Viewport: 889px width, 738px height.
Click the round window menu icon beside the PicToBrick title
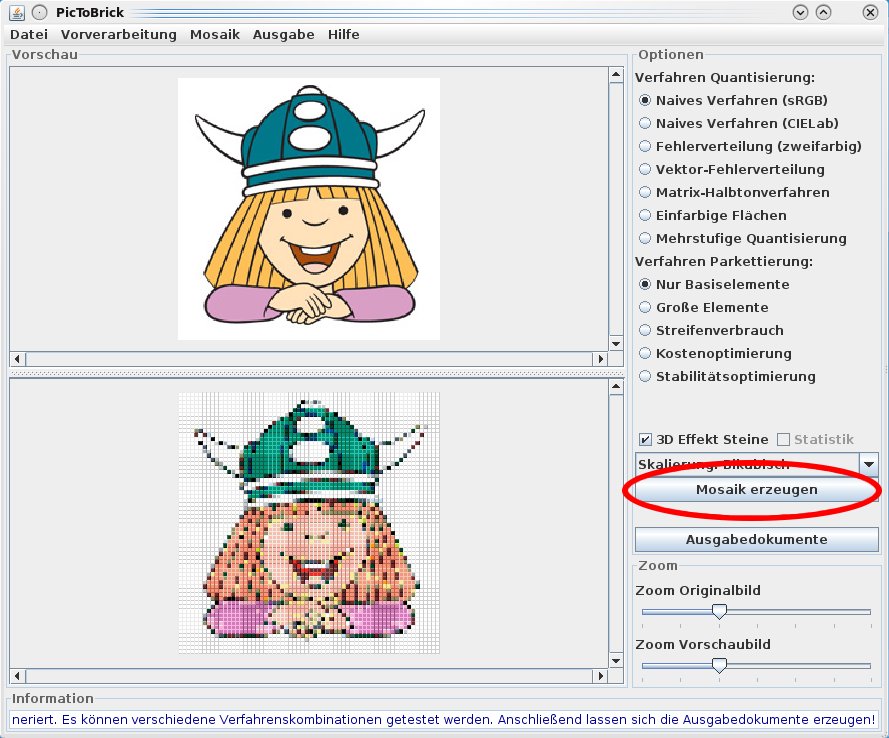39,12
